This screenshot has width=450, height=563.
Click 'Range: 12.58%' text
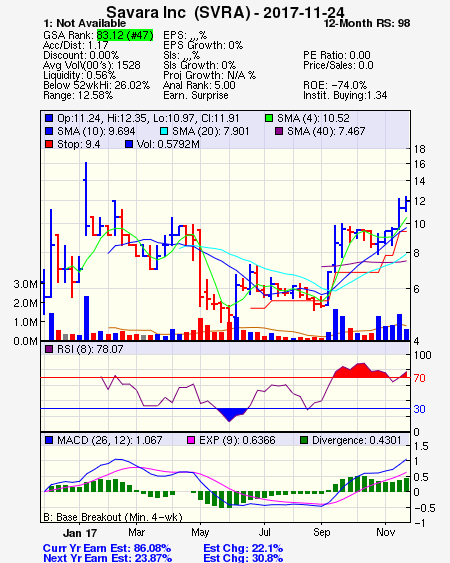point(78,96)
